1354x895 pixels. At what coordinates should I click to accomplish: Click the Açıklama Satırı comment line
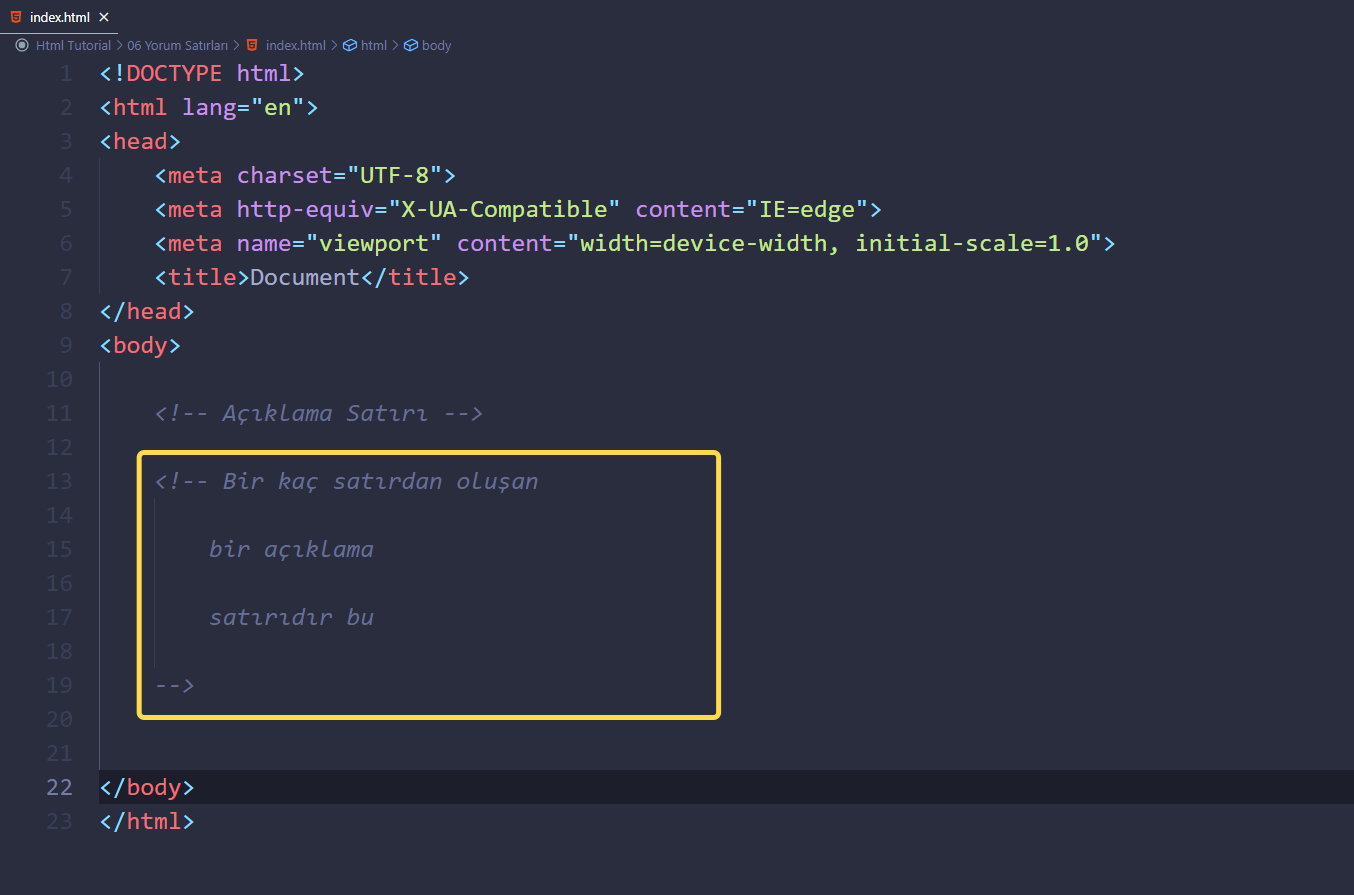coord(319,413)
